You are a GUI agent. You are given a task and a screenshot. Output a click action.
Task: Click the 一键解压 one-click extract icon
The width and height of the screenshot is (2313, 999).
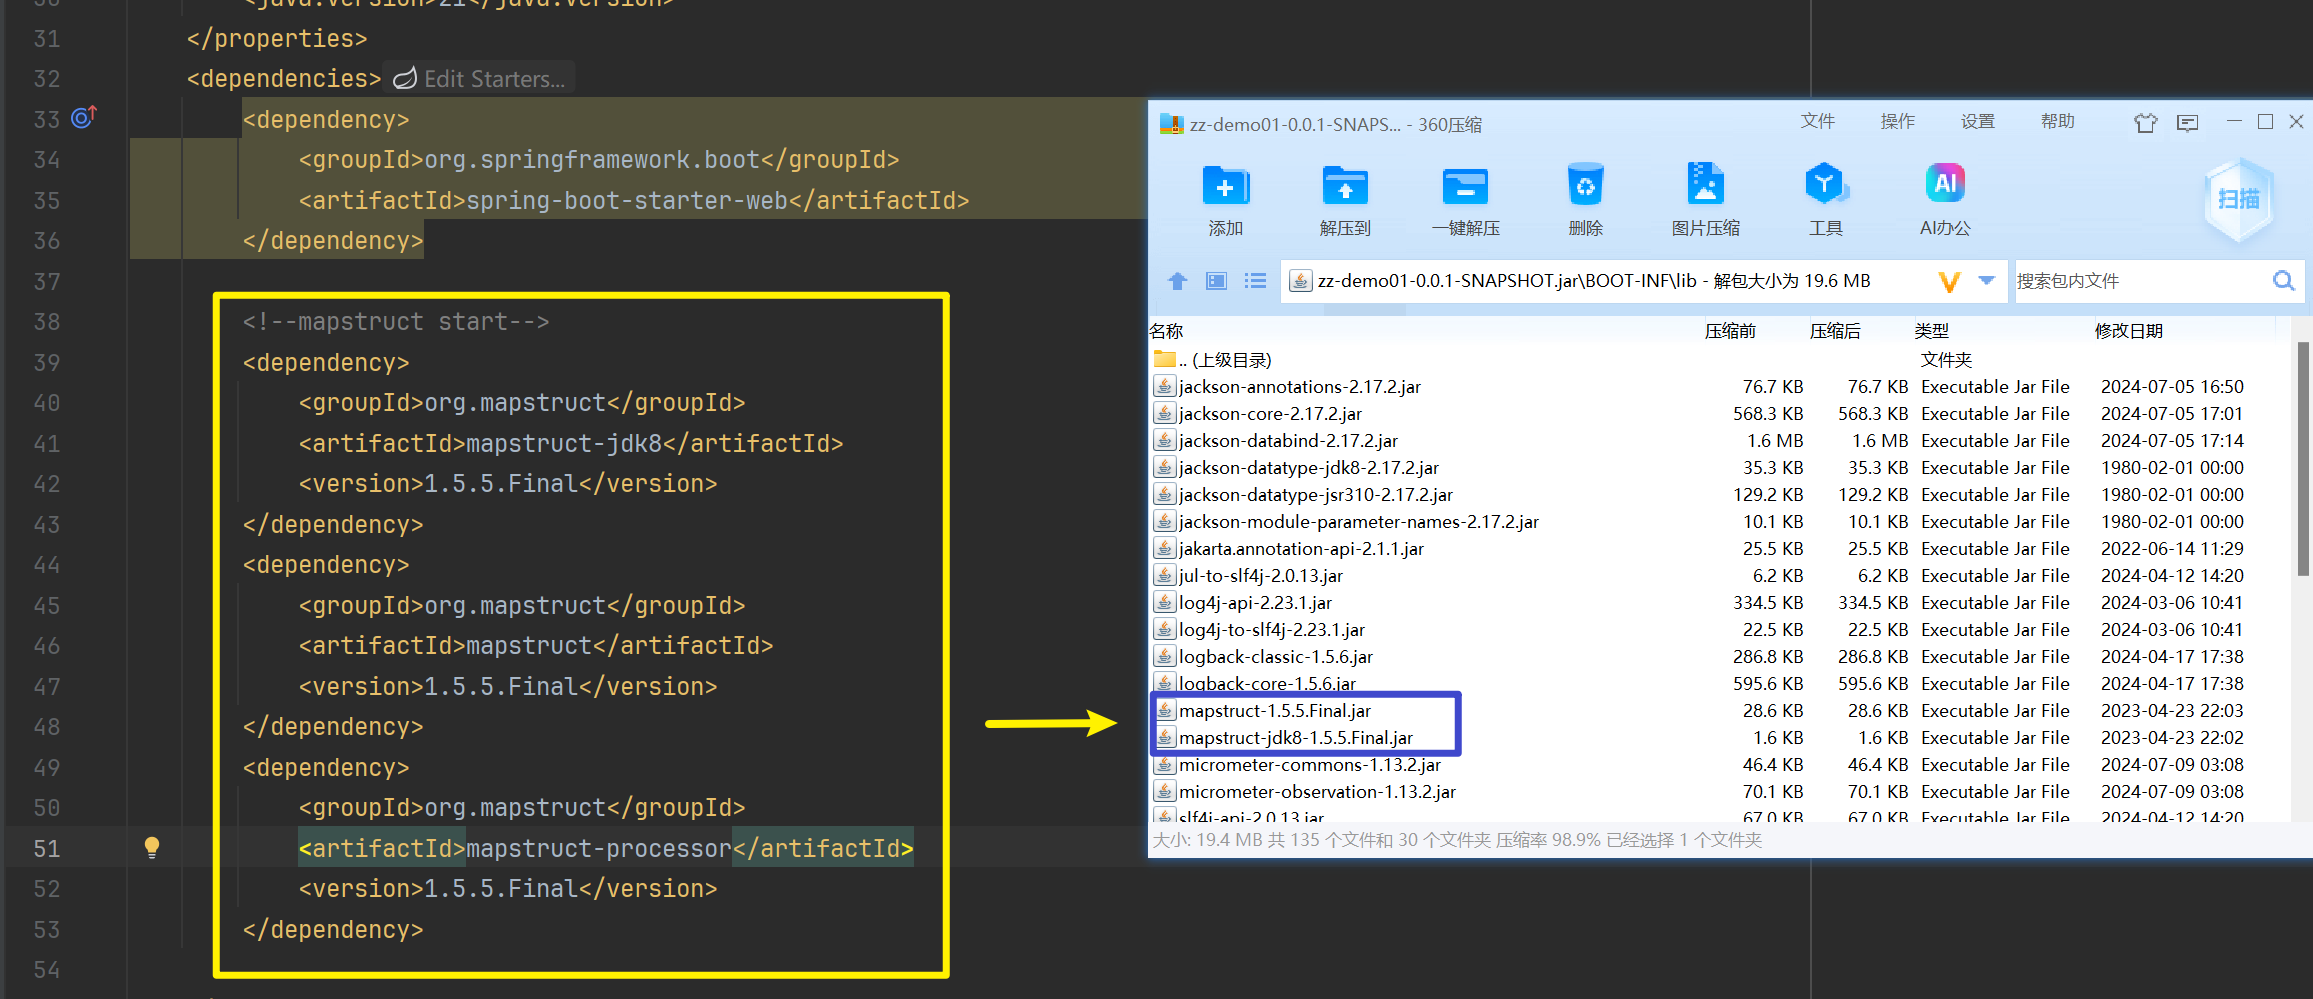pos(1466,196)
